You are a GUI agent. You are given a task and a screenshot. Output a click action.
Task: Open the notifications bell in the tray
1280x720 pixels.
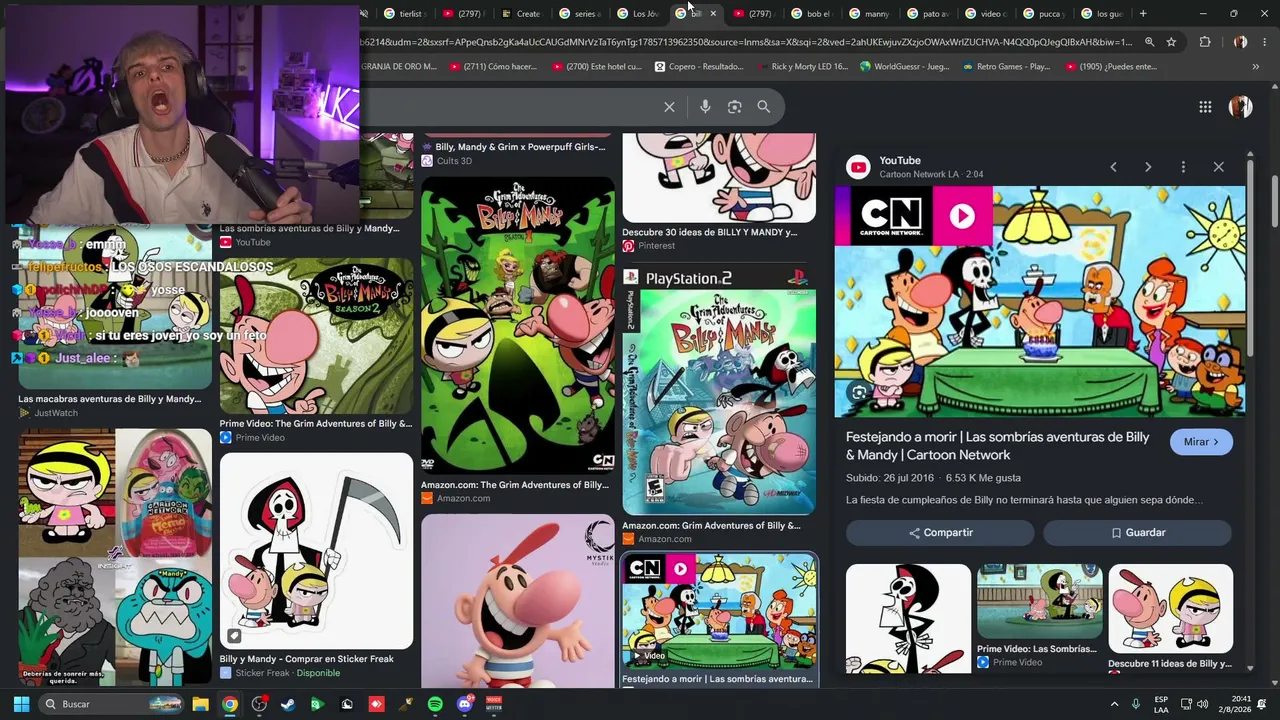[x=1263, y=704]
